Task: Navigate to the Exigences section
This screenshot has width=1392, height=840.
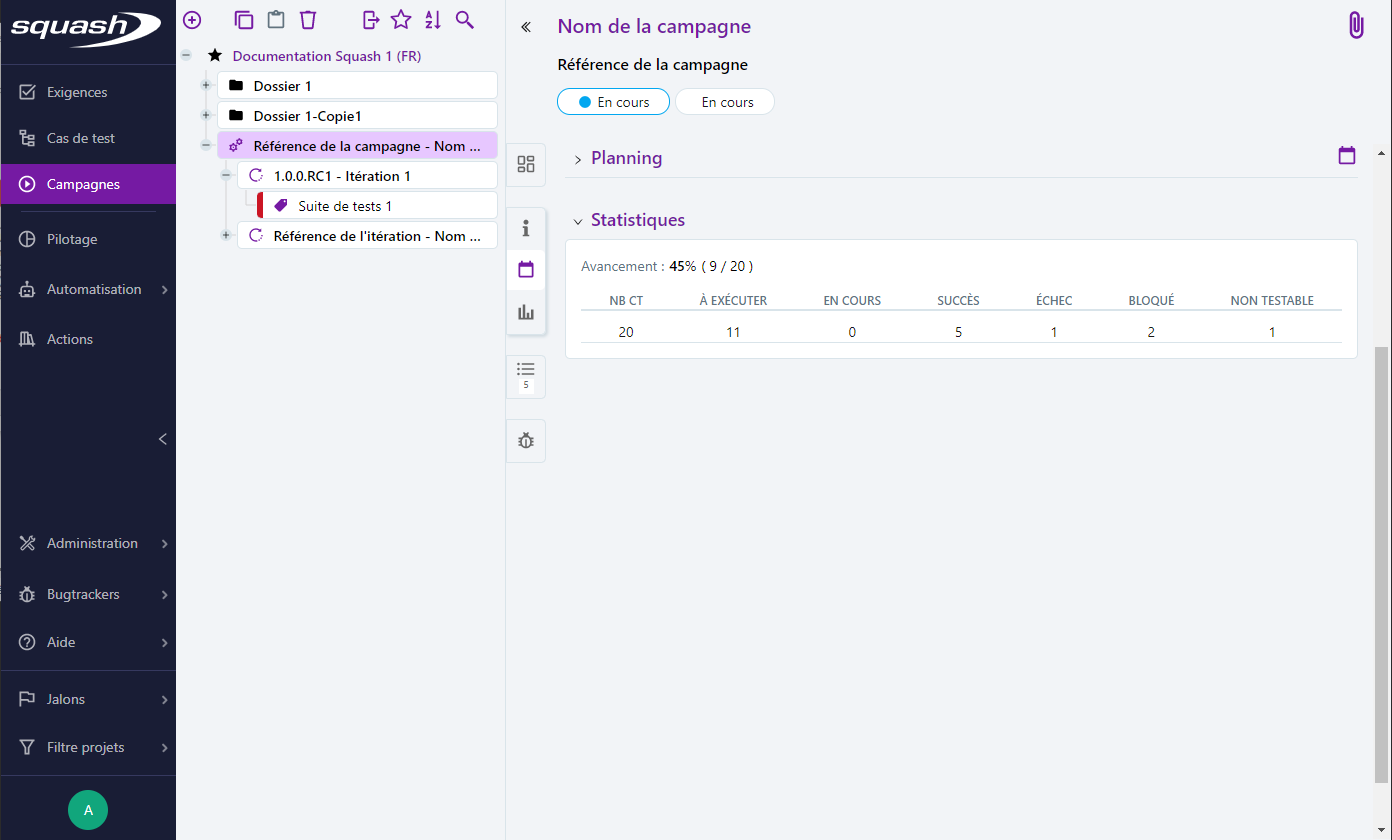Action: point(78,91)
